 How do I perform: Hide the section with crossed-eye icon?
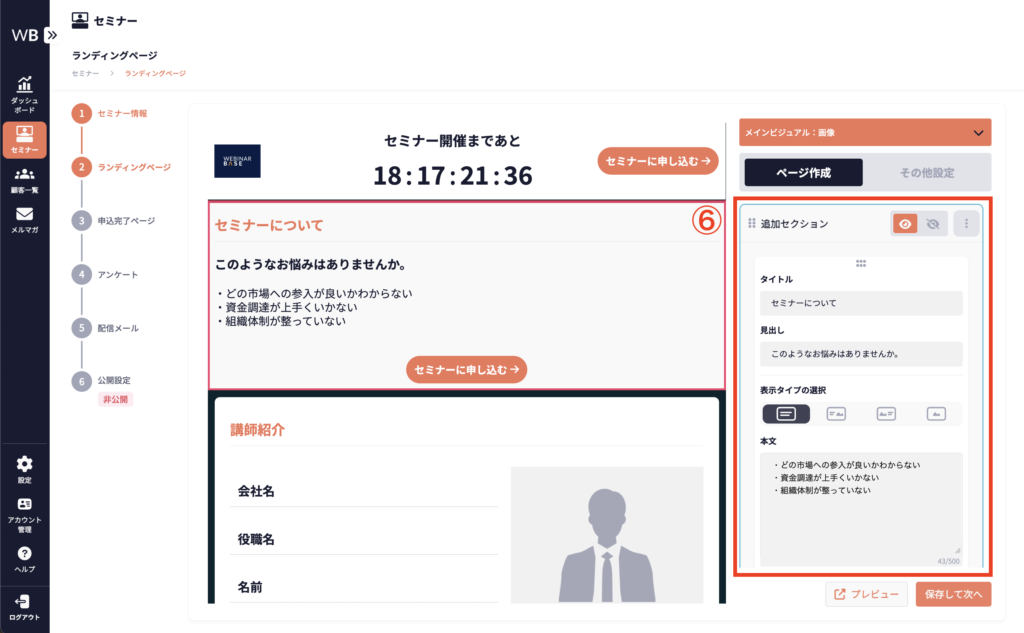coord(932,224)
